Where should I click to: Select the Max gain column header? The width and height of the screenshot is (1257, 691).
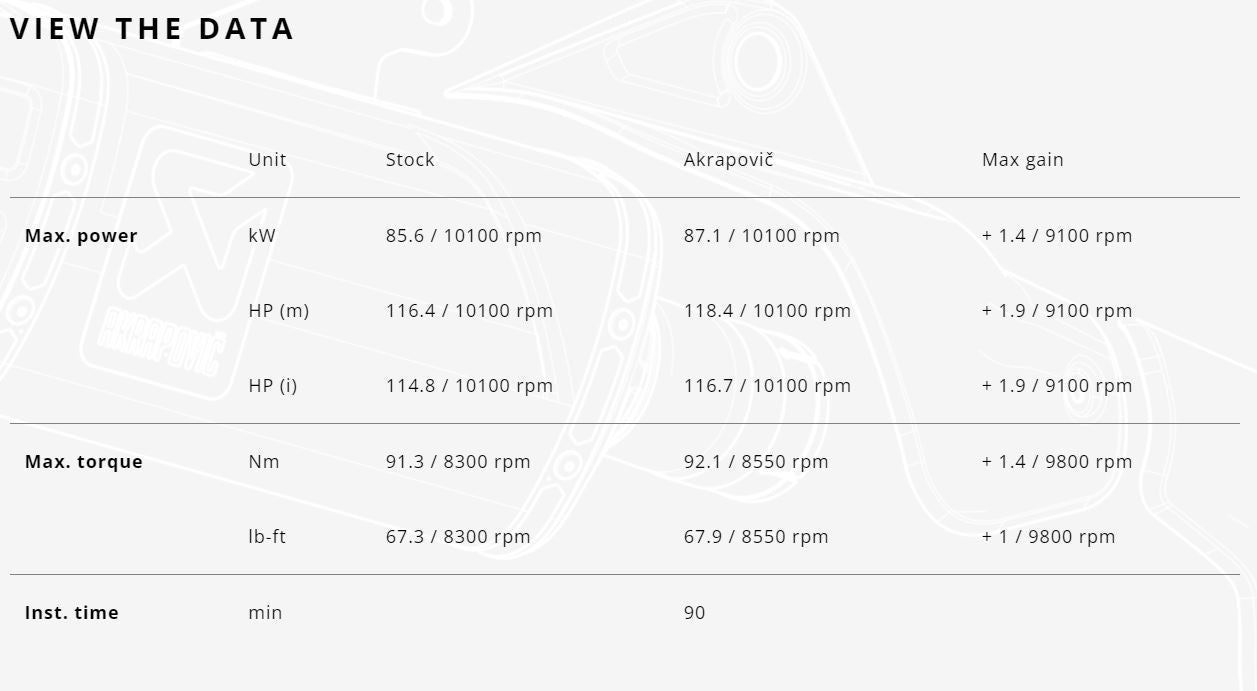[1022, 160]
